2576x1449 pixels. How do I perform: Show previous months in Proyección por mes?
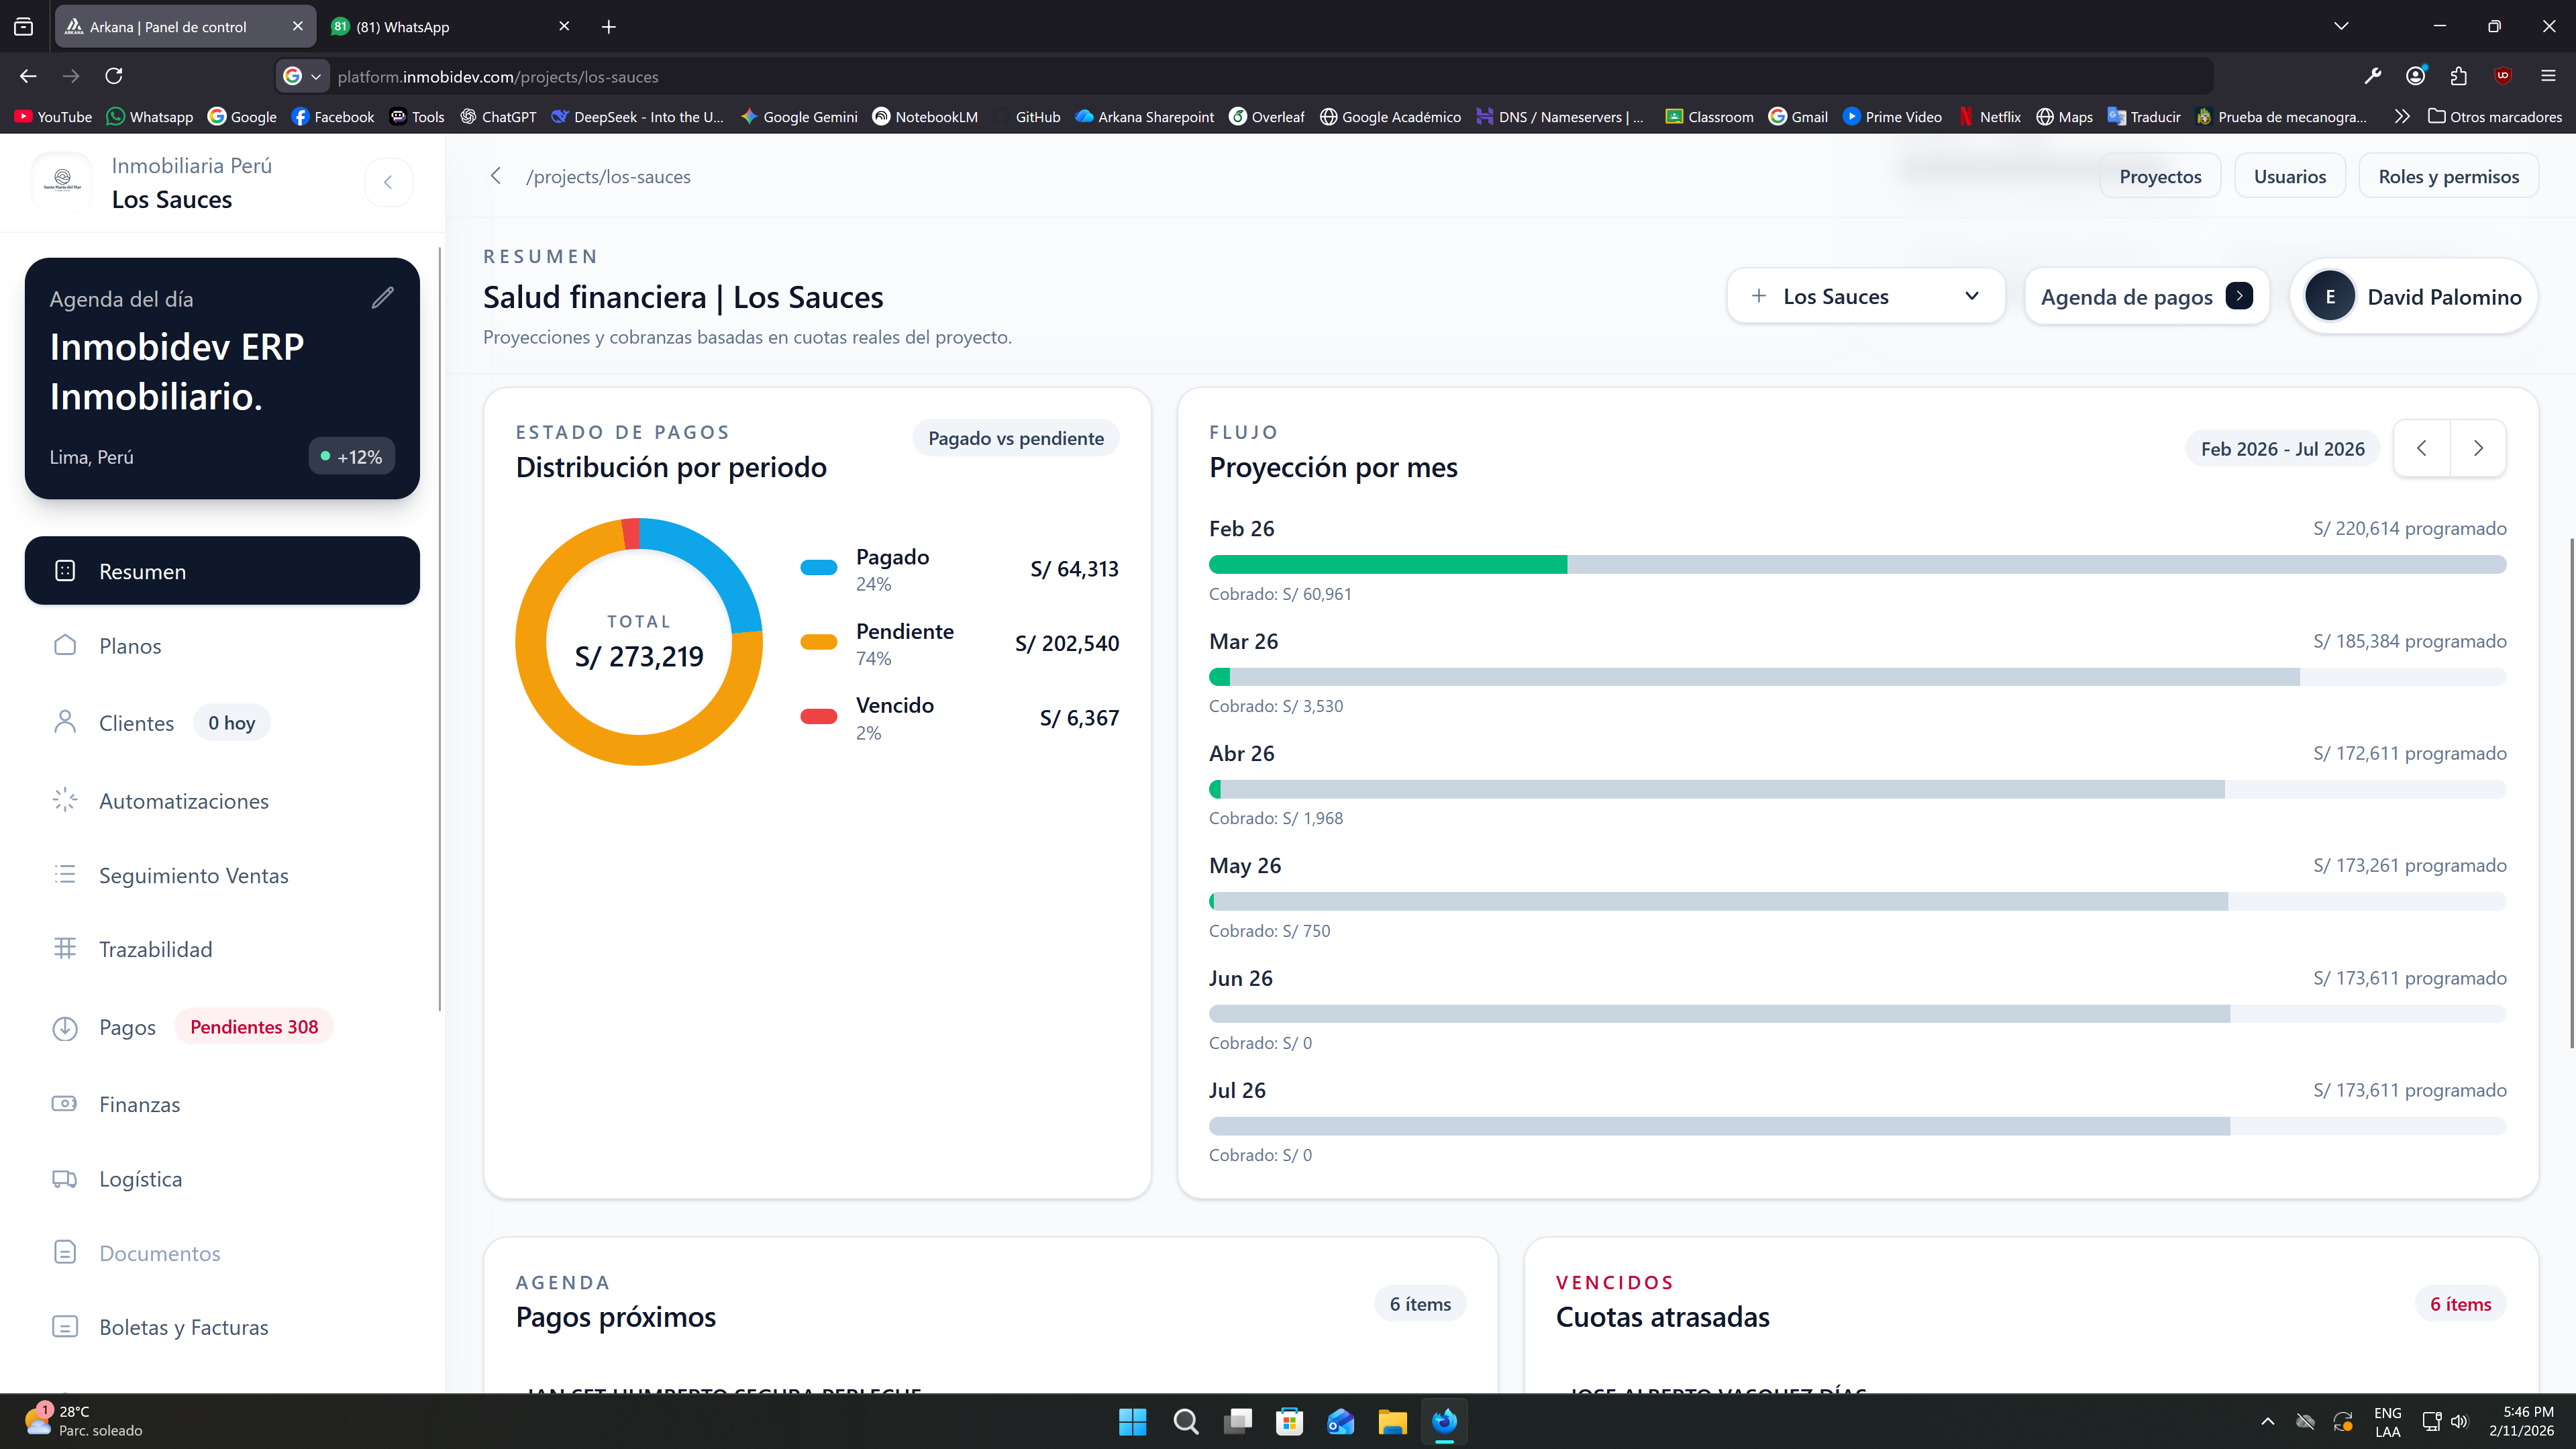(2421, 448)
